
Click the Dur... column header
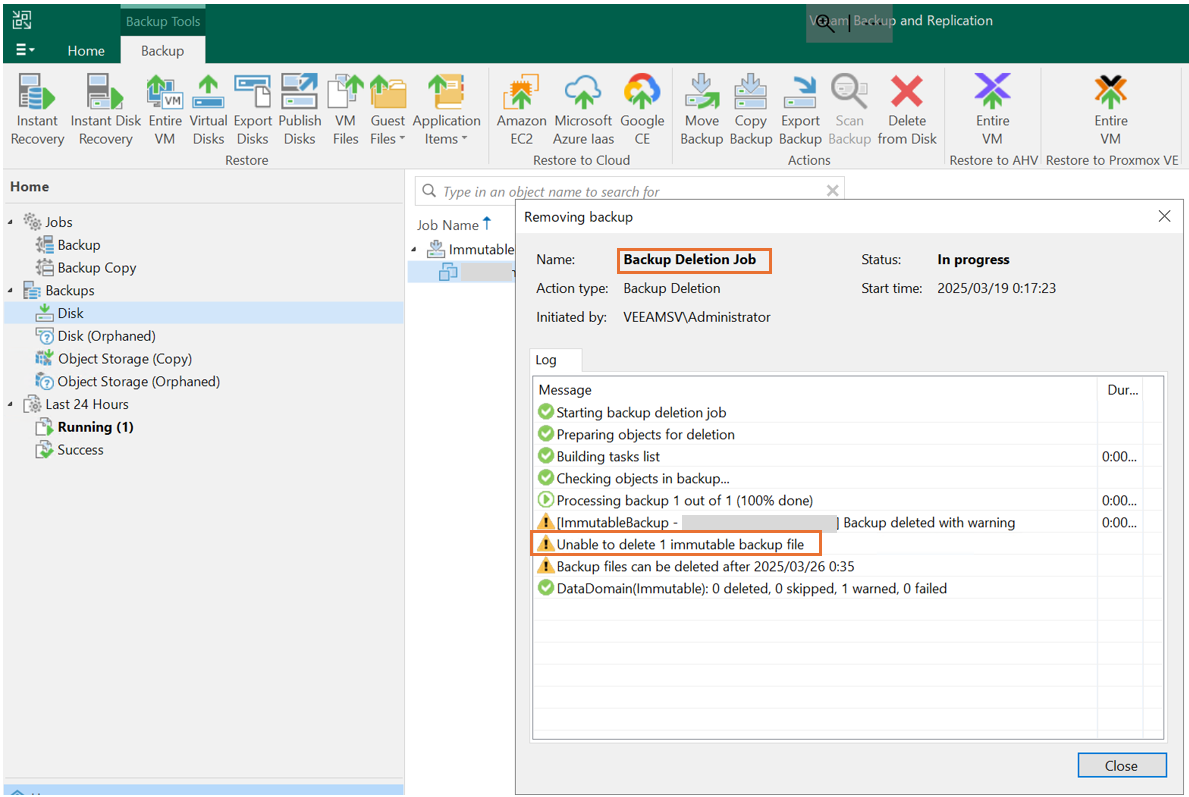1122,390
